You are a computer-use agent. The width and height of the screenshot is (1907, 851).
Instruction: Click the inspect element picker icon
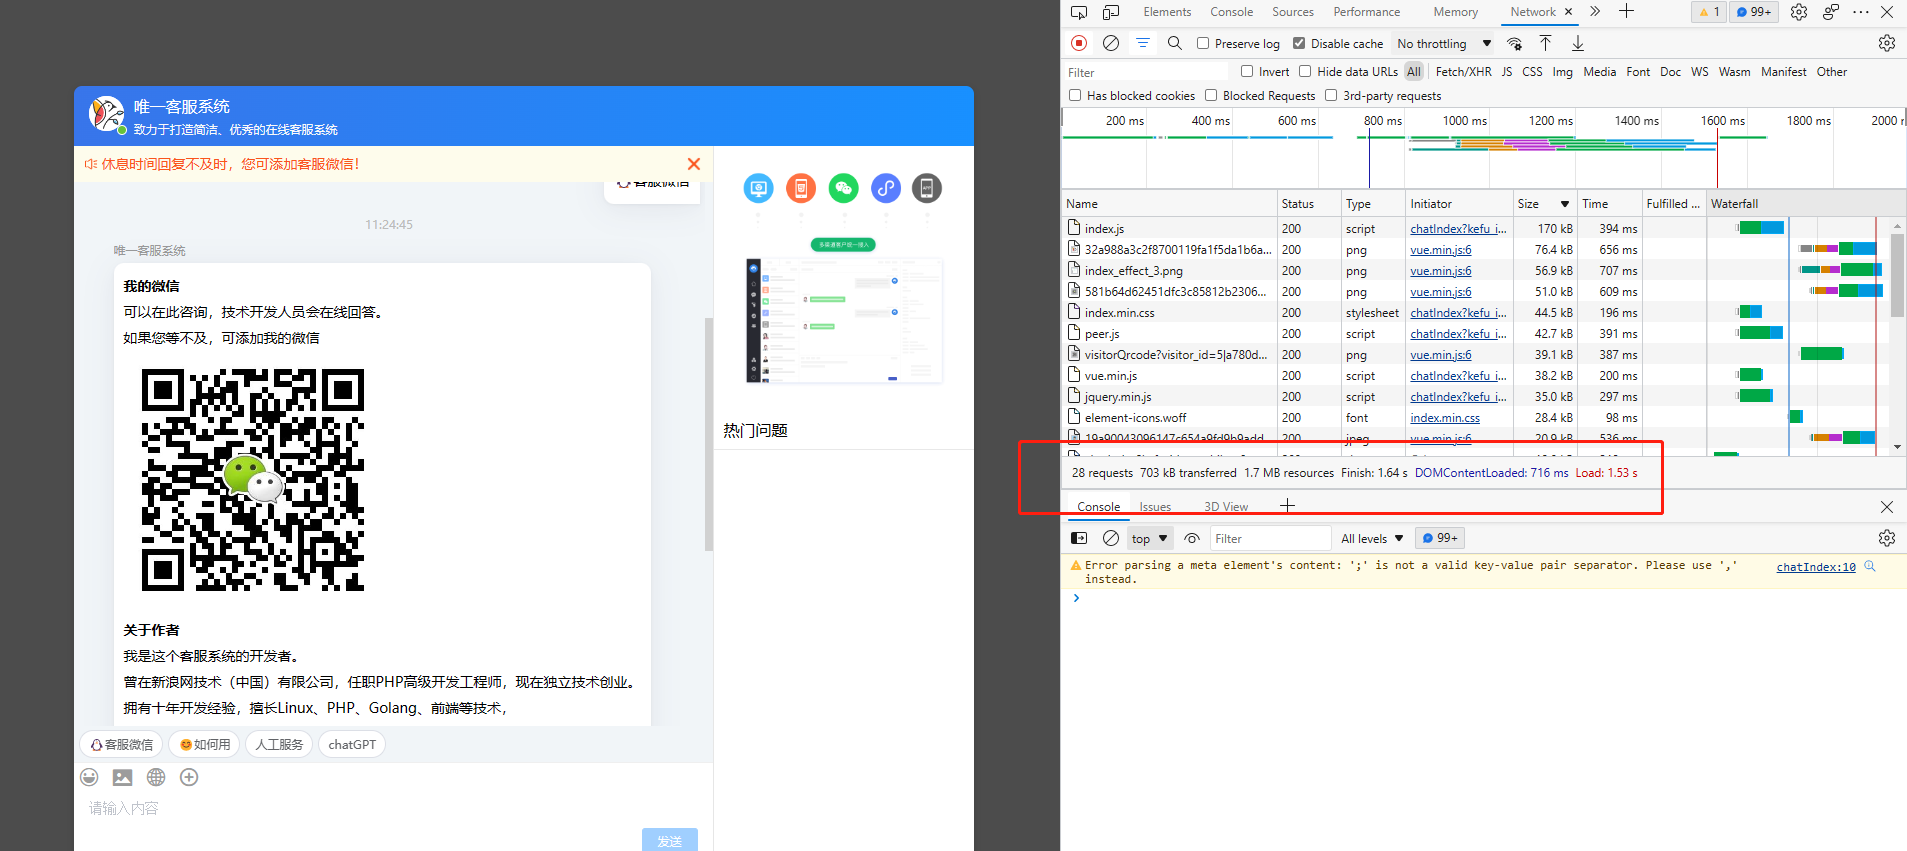tap(1079, 12)
